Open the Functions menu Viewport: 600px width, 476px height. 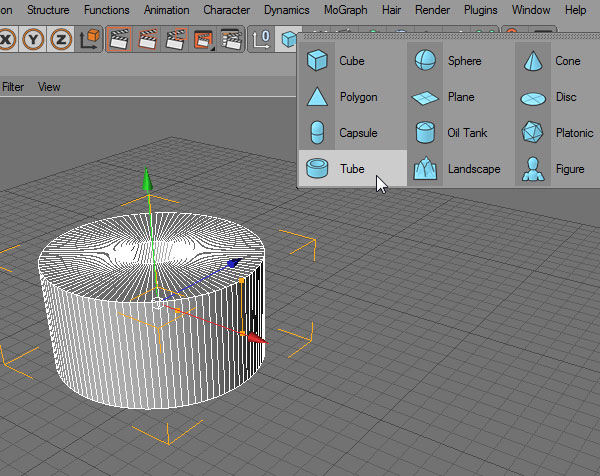coord(107,10)
